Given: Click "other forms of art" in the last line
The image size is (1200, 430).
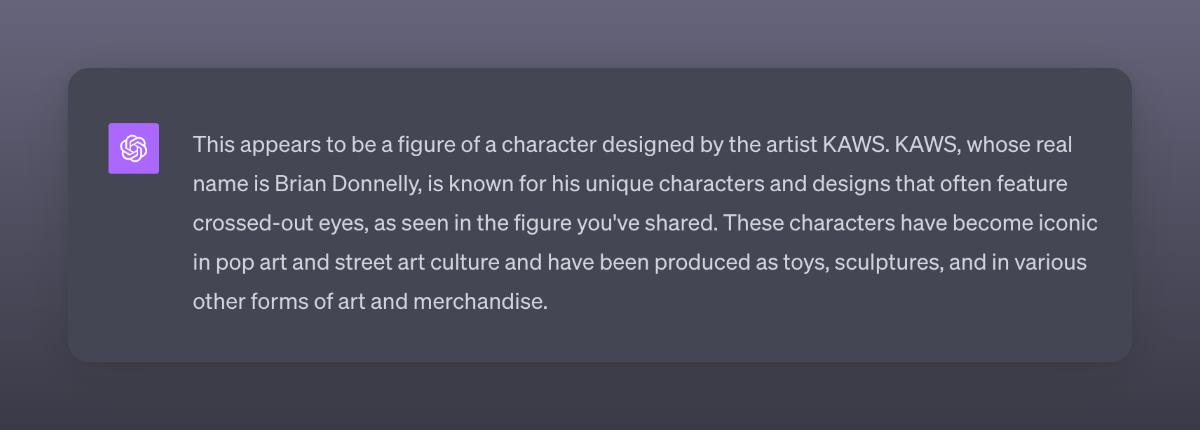Looking at the screenshot, I should tap(268, 301).
